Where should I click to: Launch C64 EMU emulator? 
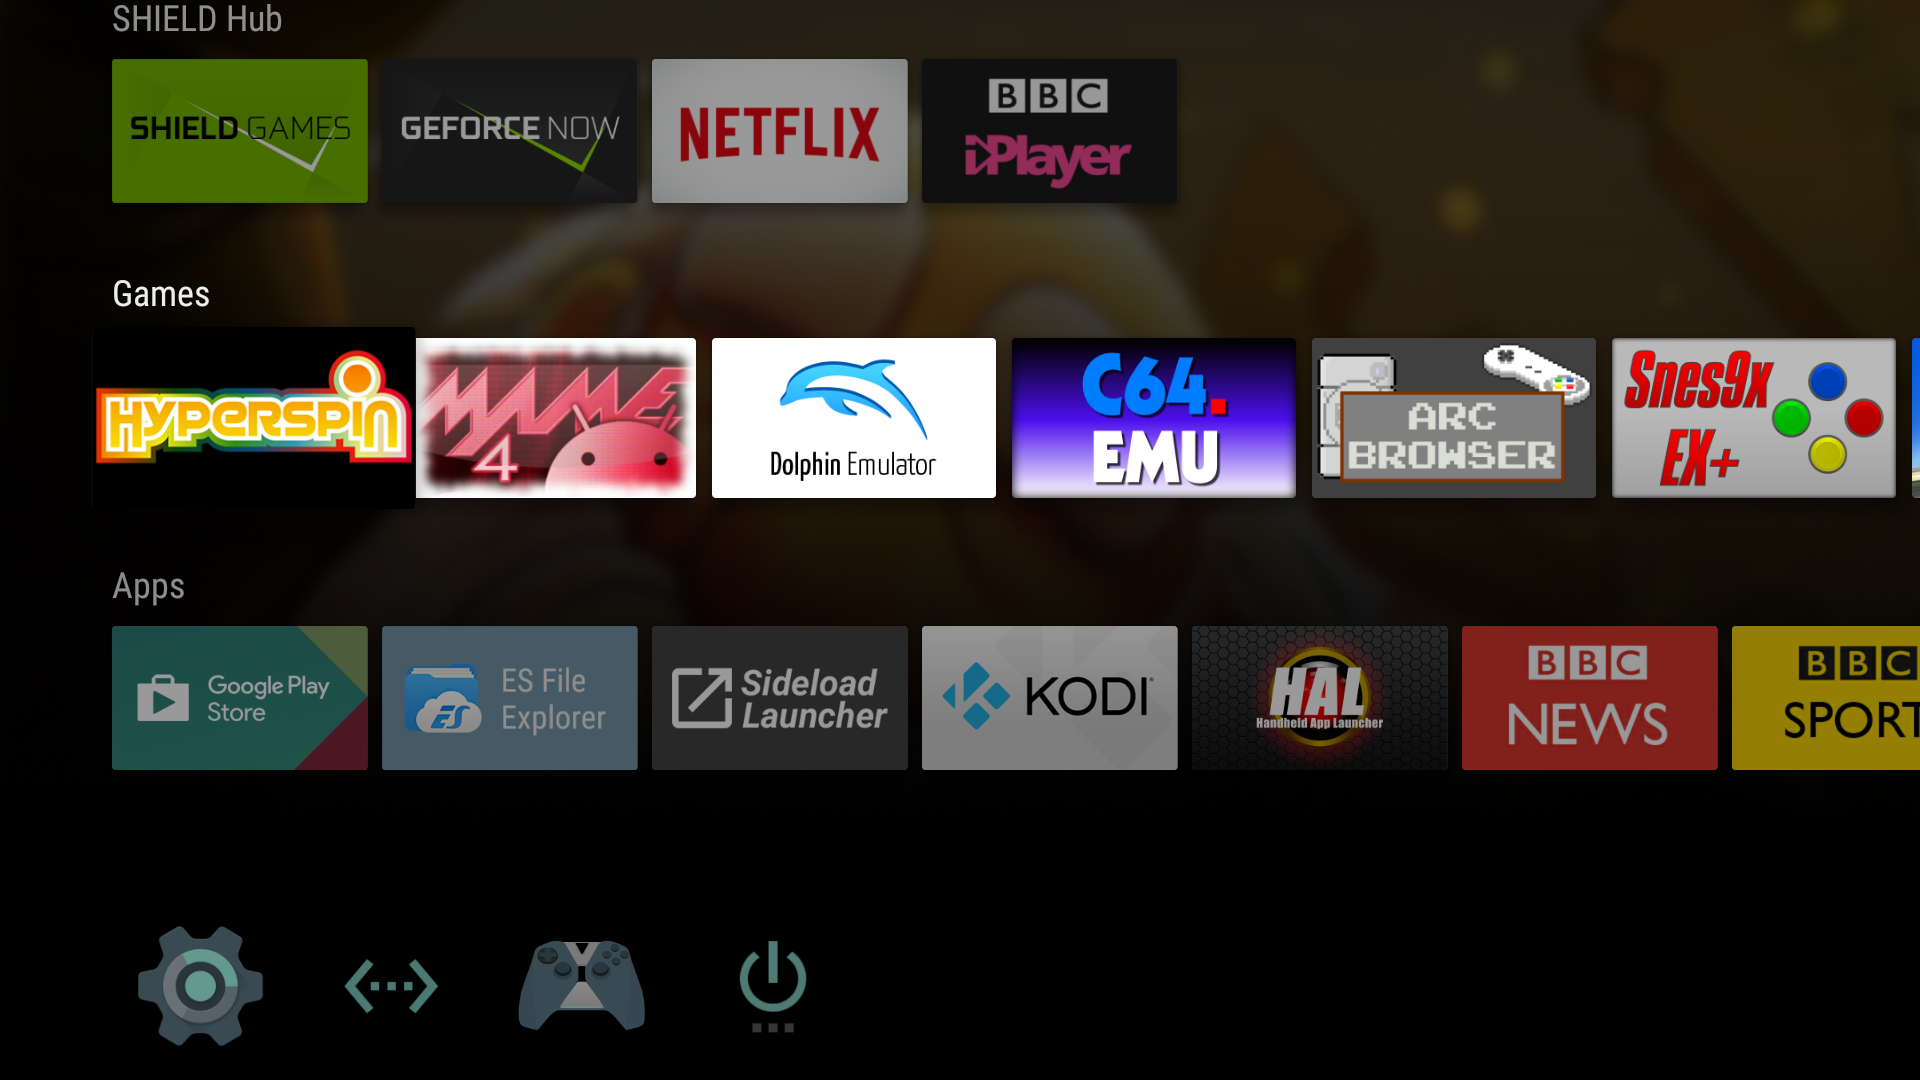coord(1153,418)
